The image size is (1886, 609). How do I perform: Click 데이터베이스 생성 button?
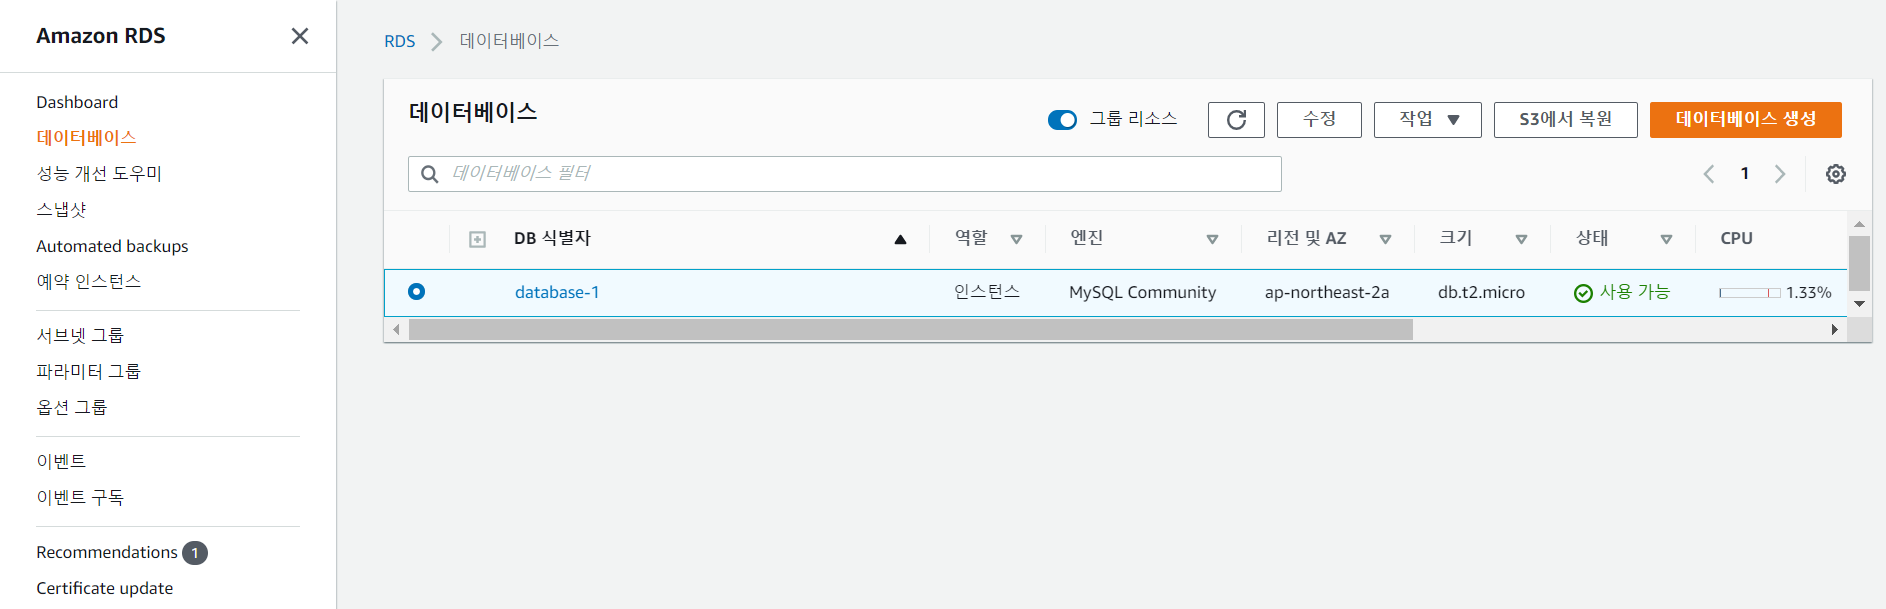(x=1745, y=120)
